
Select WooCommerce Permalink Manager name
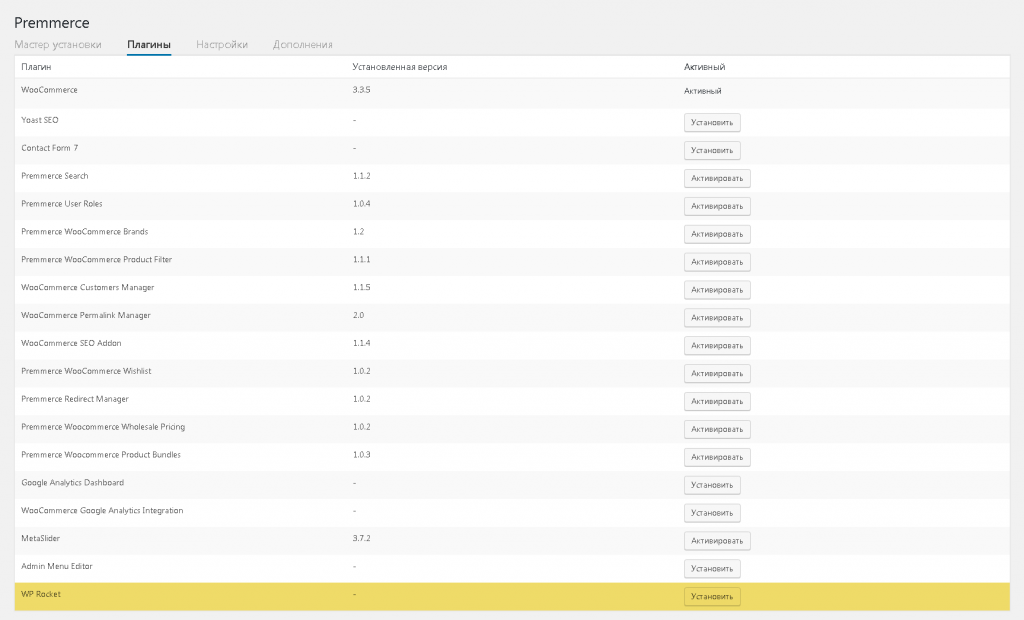[x=86, y=315]
